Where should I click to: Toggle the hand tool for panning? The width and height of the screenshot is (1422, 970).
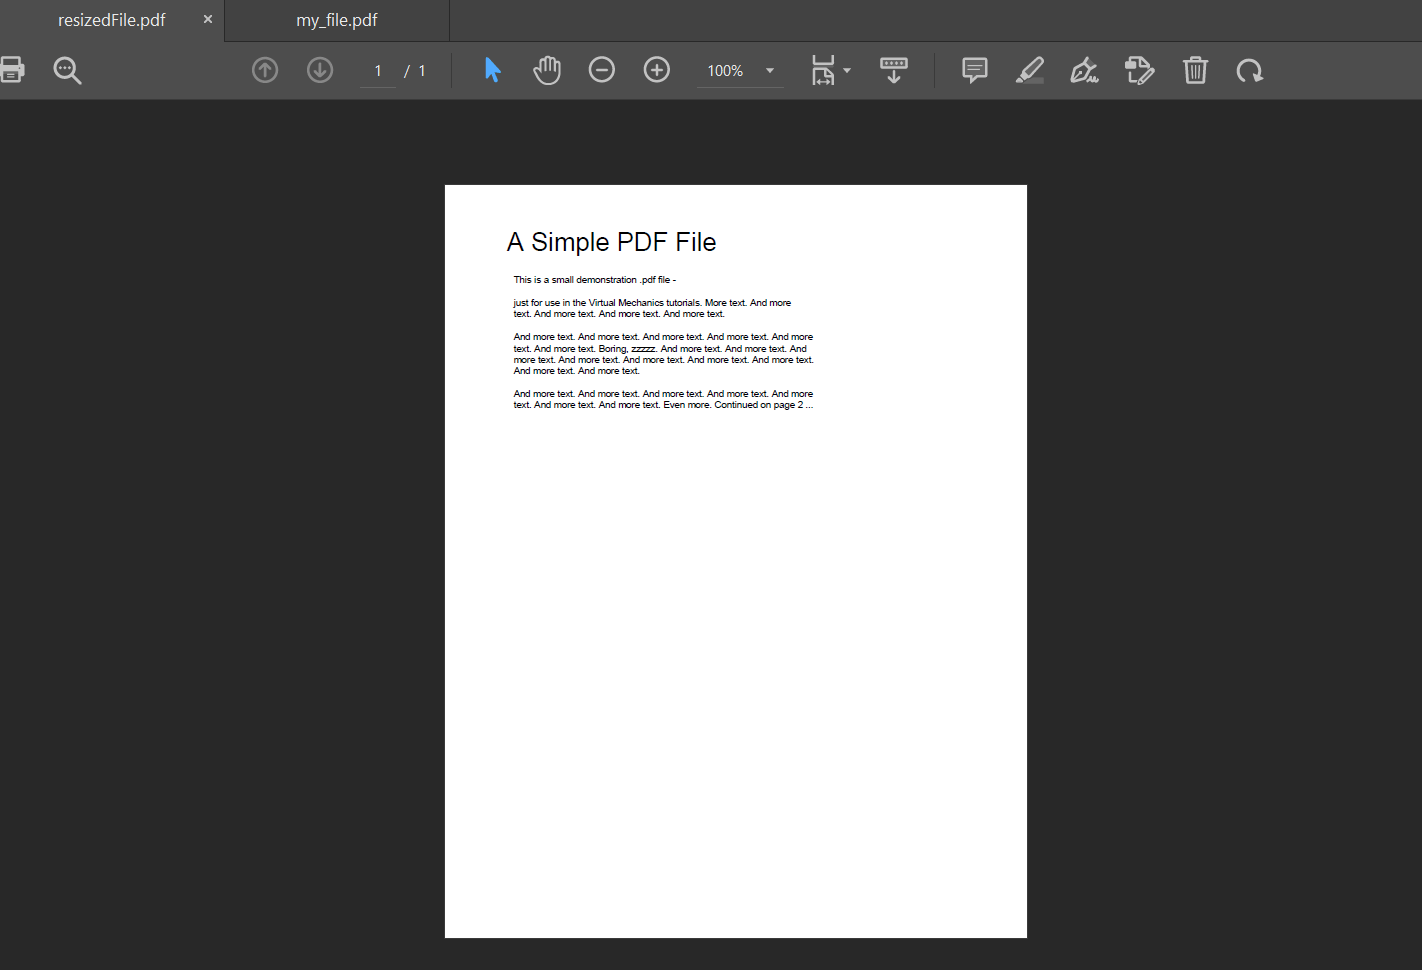[547, 70]
